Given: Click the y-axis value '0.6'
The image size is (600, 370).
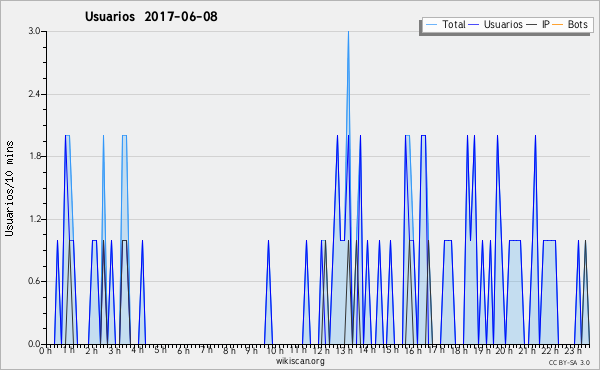Looking at the screenshot, I should (x=34, y=281).
